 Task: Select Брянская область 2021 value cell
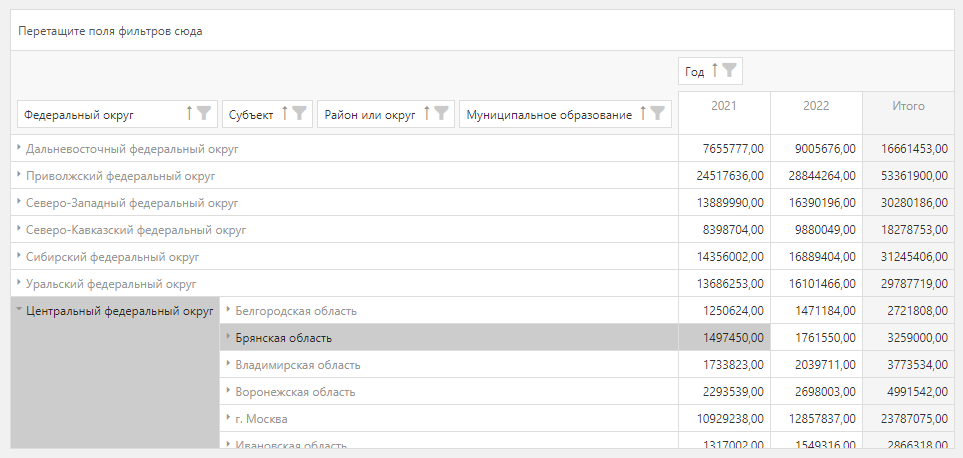pyautogui.click(x=724, y=338)
